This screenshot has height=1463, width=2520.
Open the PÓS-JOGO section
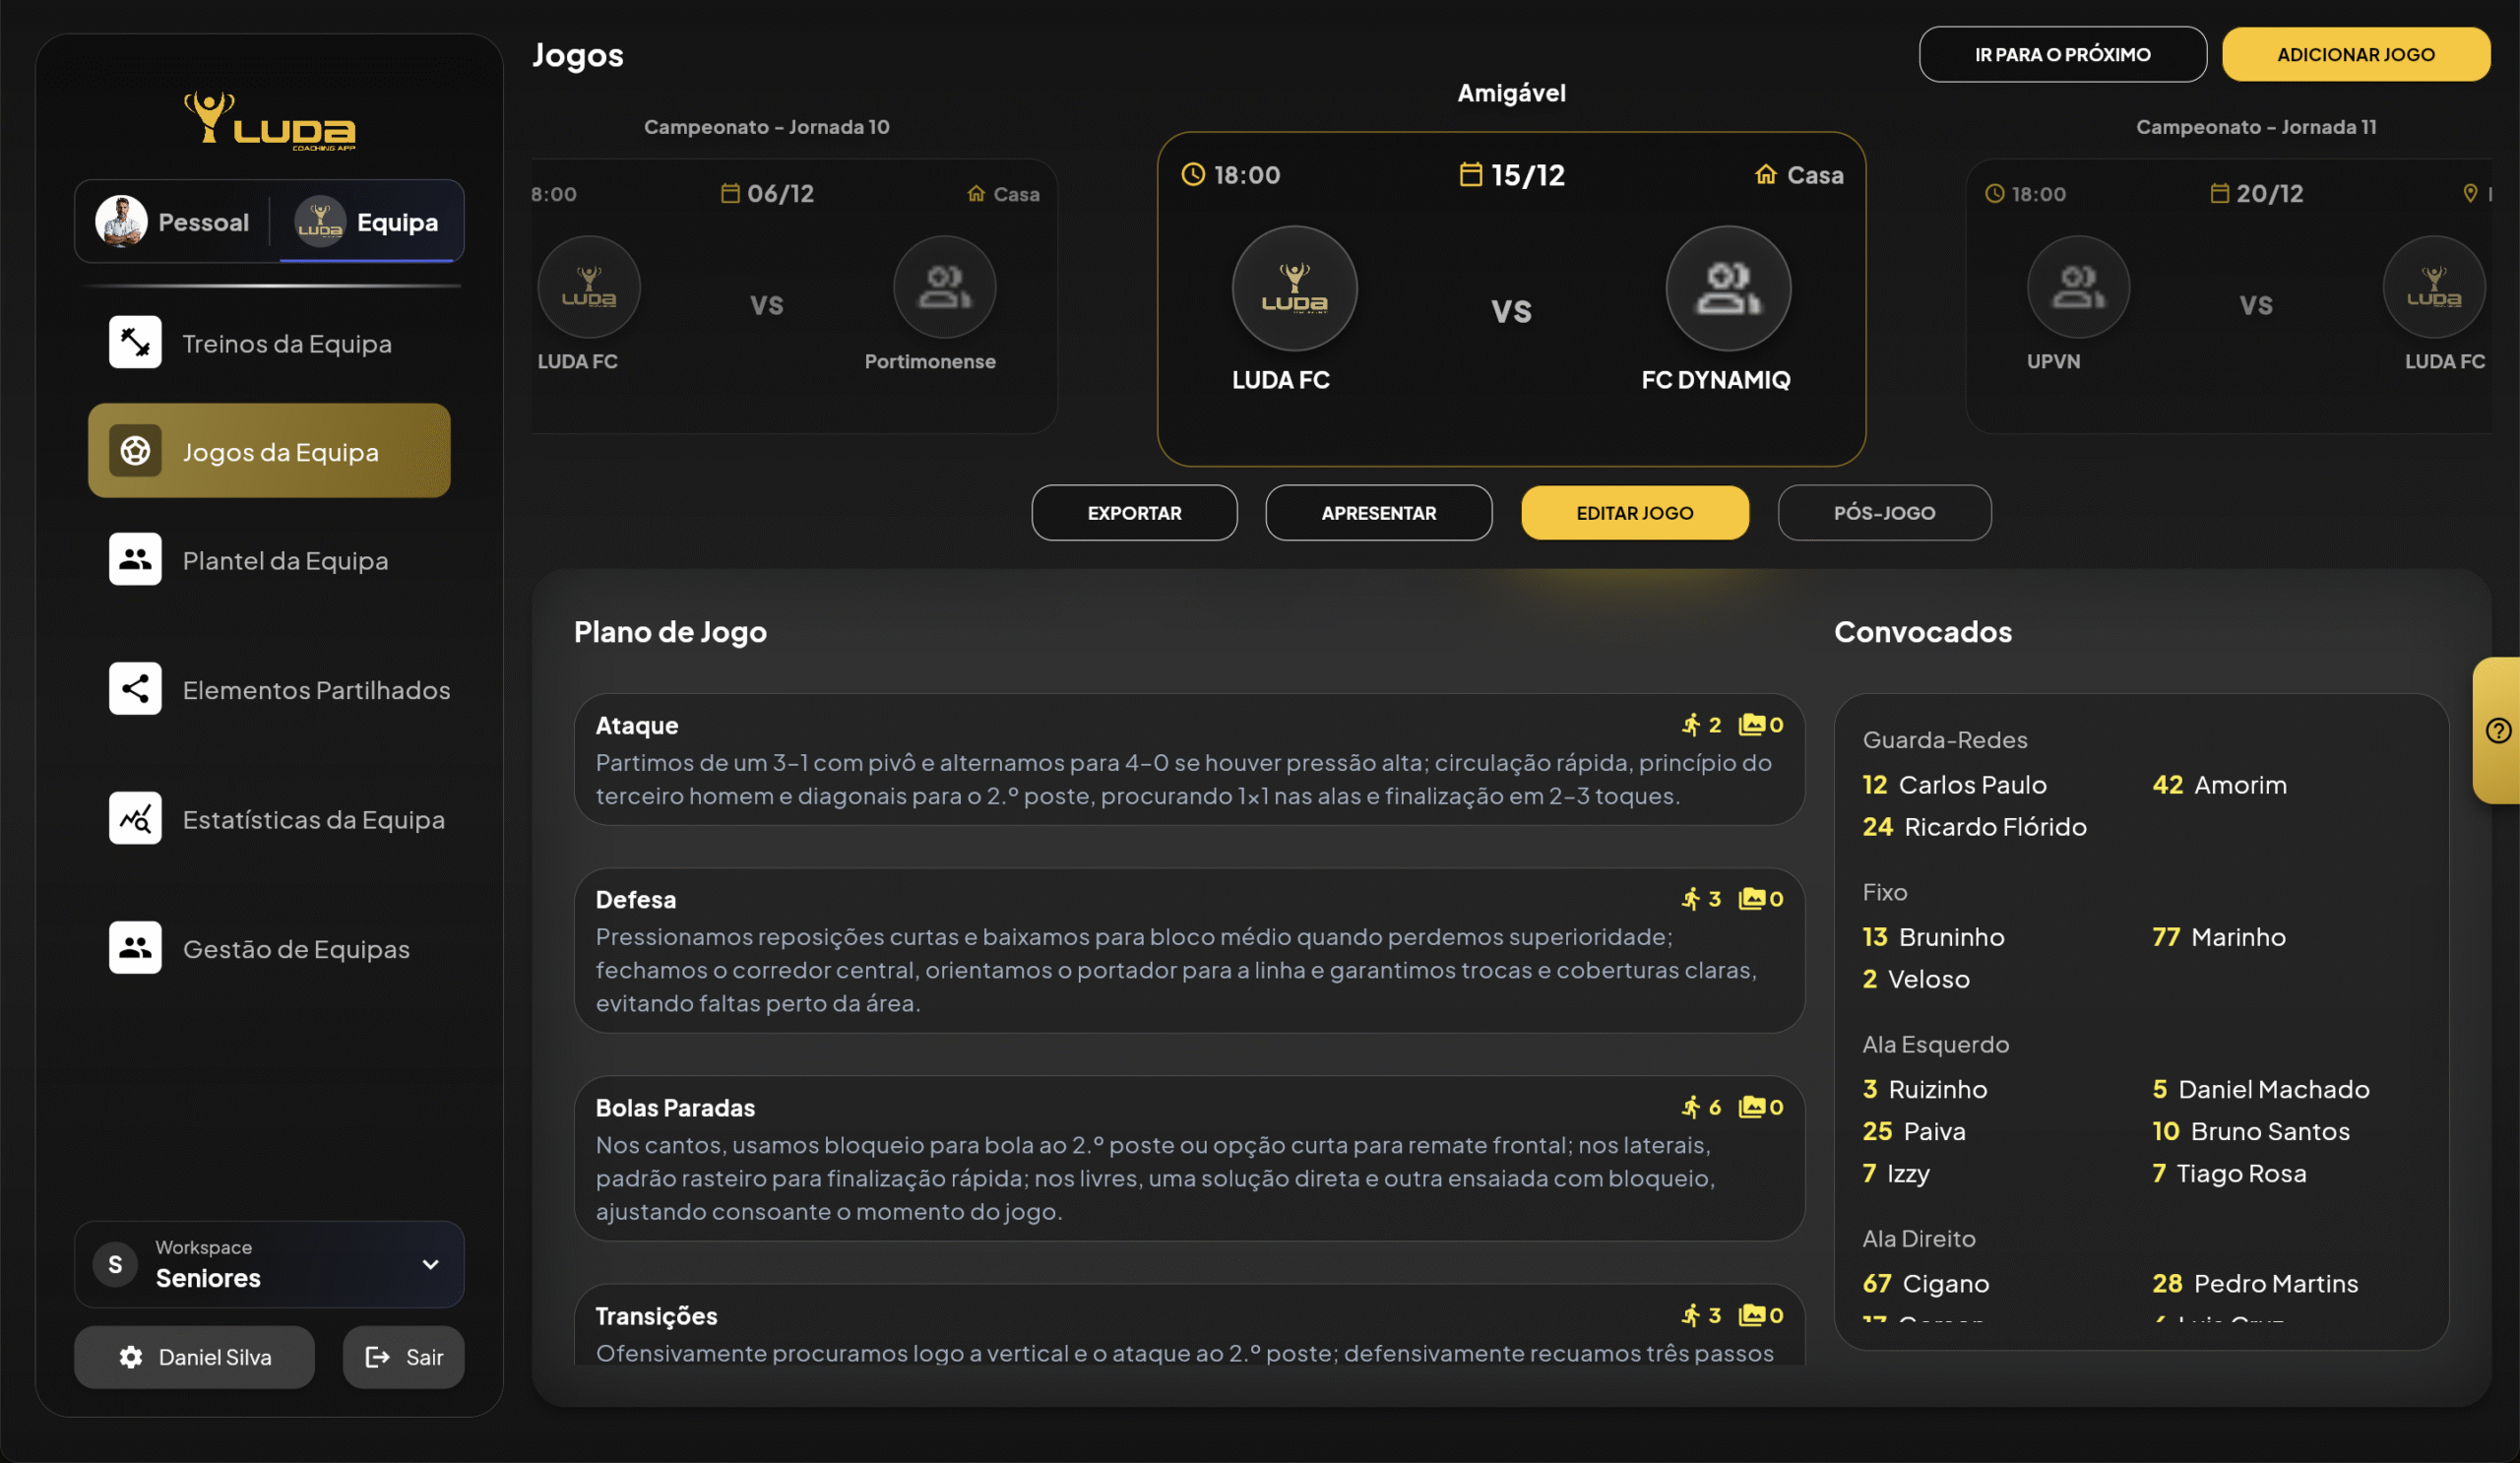pyautogui.click(x=1883, y=513)
